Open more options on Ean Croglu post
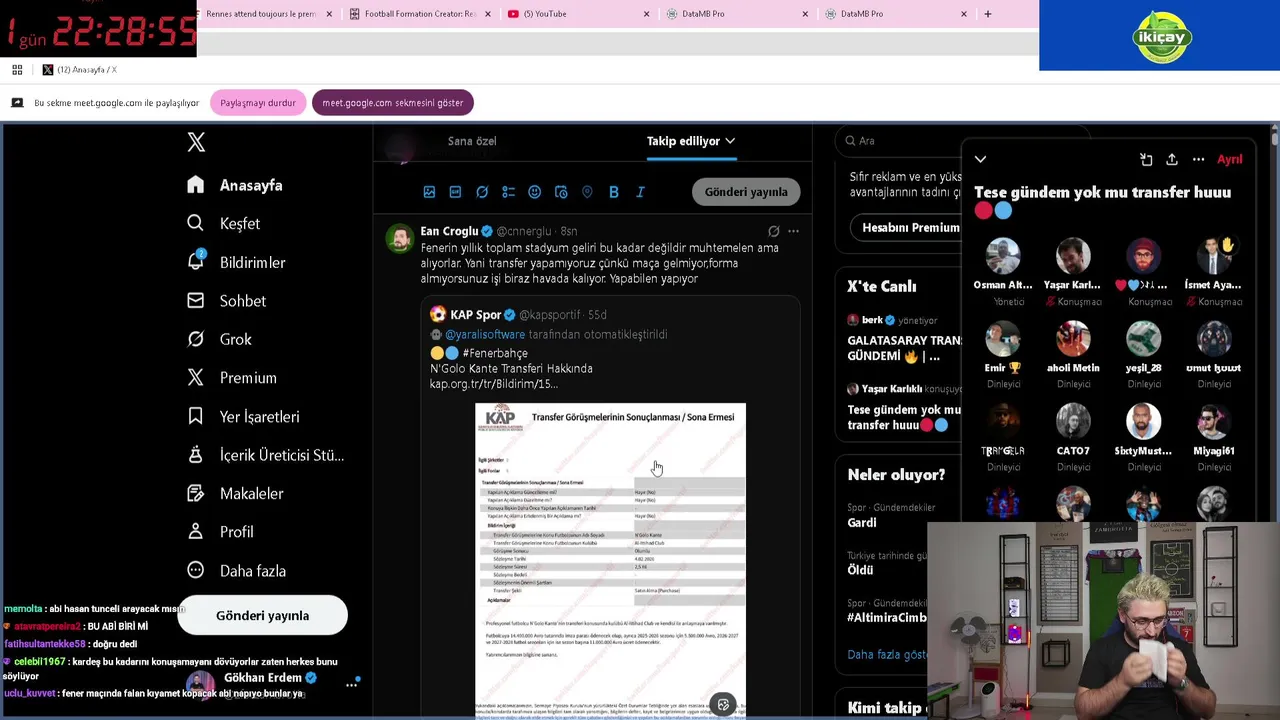This screenshot has height=720, width=1280. (x=793, y=231)
